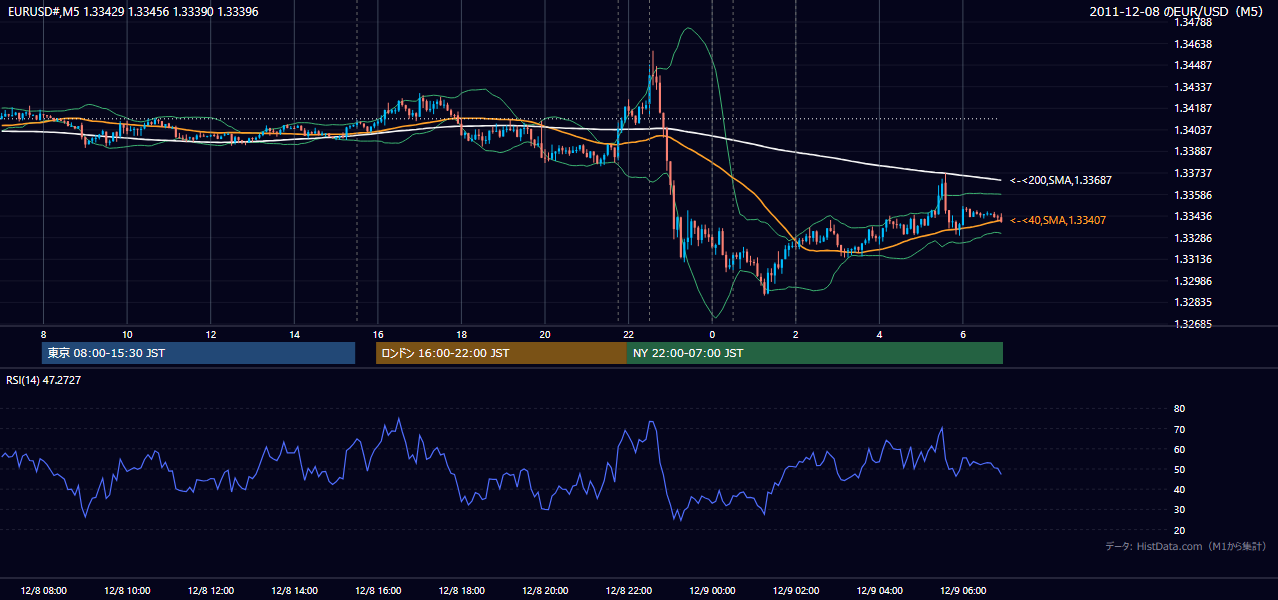The width and height of the screenshot is (1278, 600).
Task: Click price axis value 1.34638
Action: pos(1194,45)
